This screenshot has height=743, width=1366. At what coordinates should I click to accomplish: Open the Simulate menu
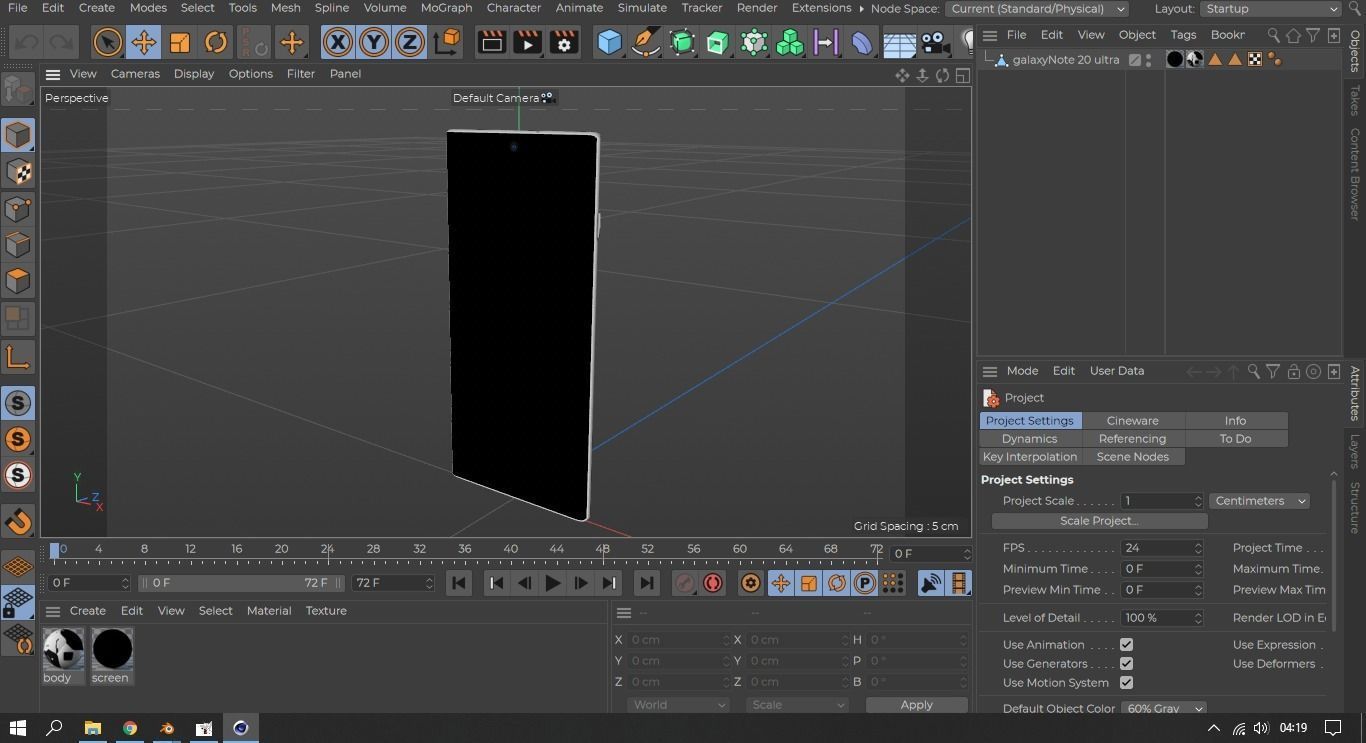point(642,8)
